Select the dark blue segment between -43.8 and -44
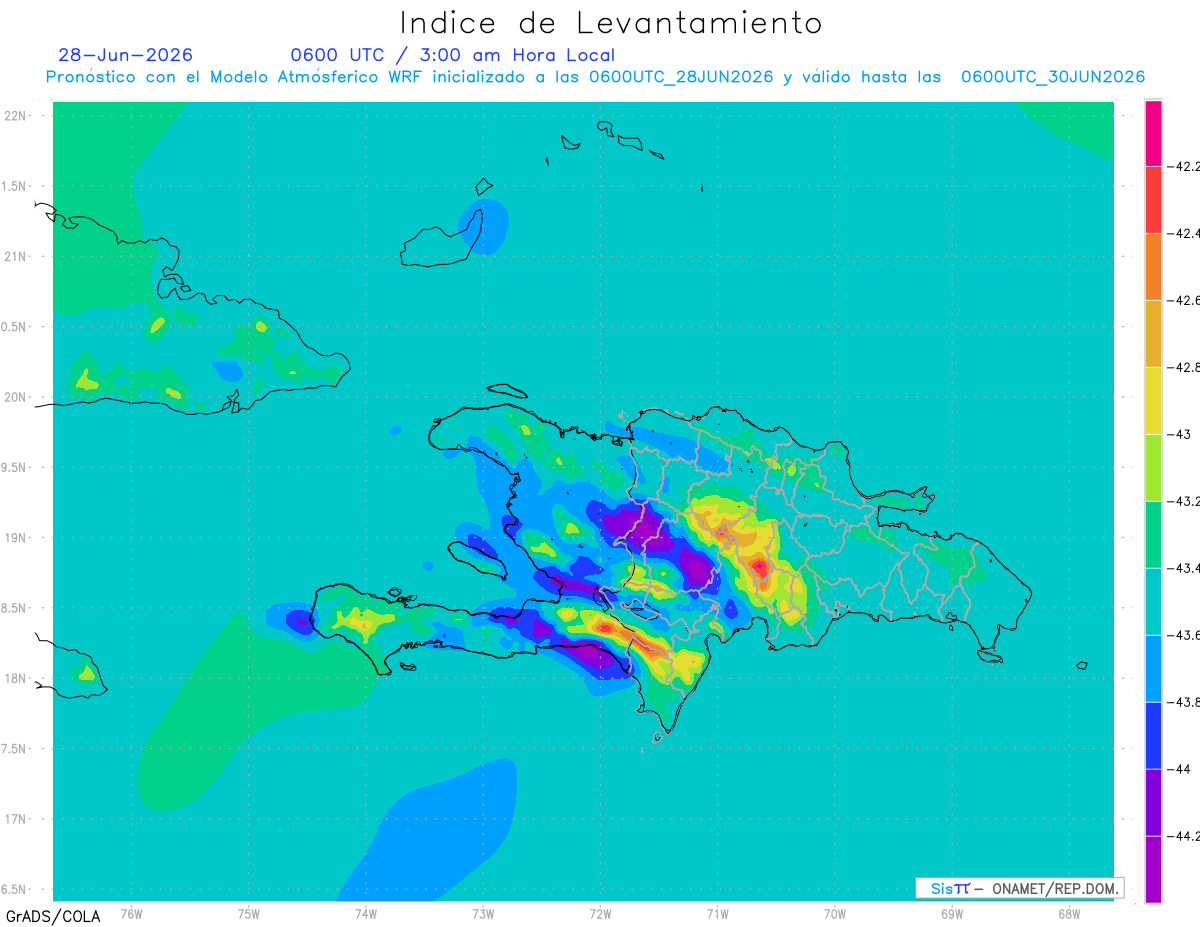 [1153, 736]
